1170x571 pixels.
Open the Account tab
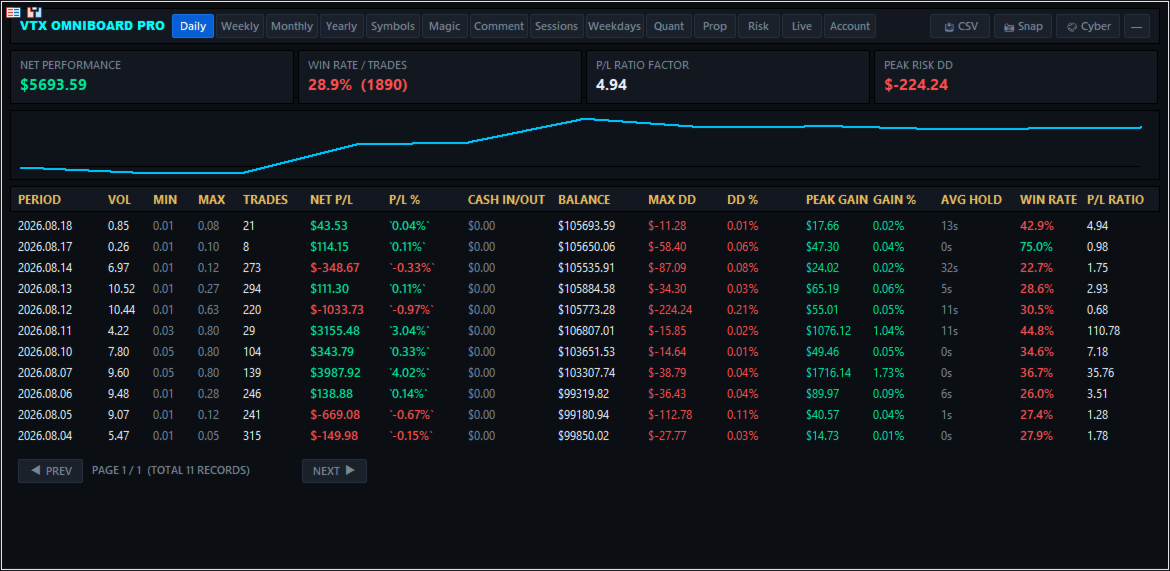[x=850, y=26]
